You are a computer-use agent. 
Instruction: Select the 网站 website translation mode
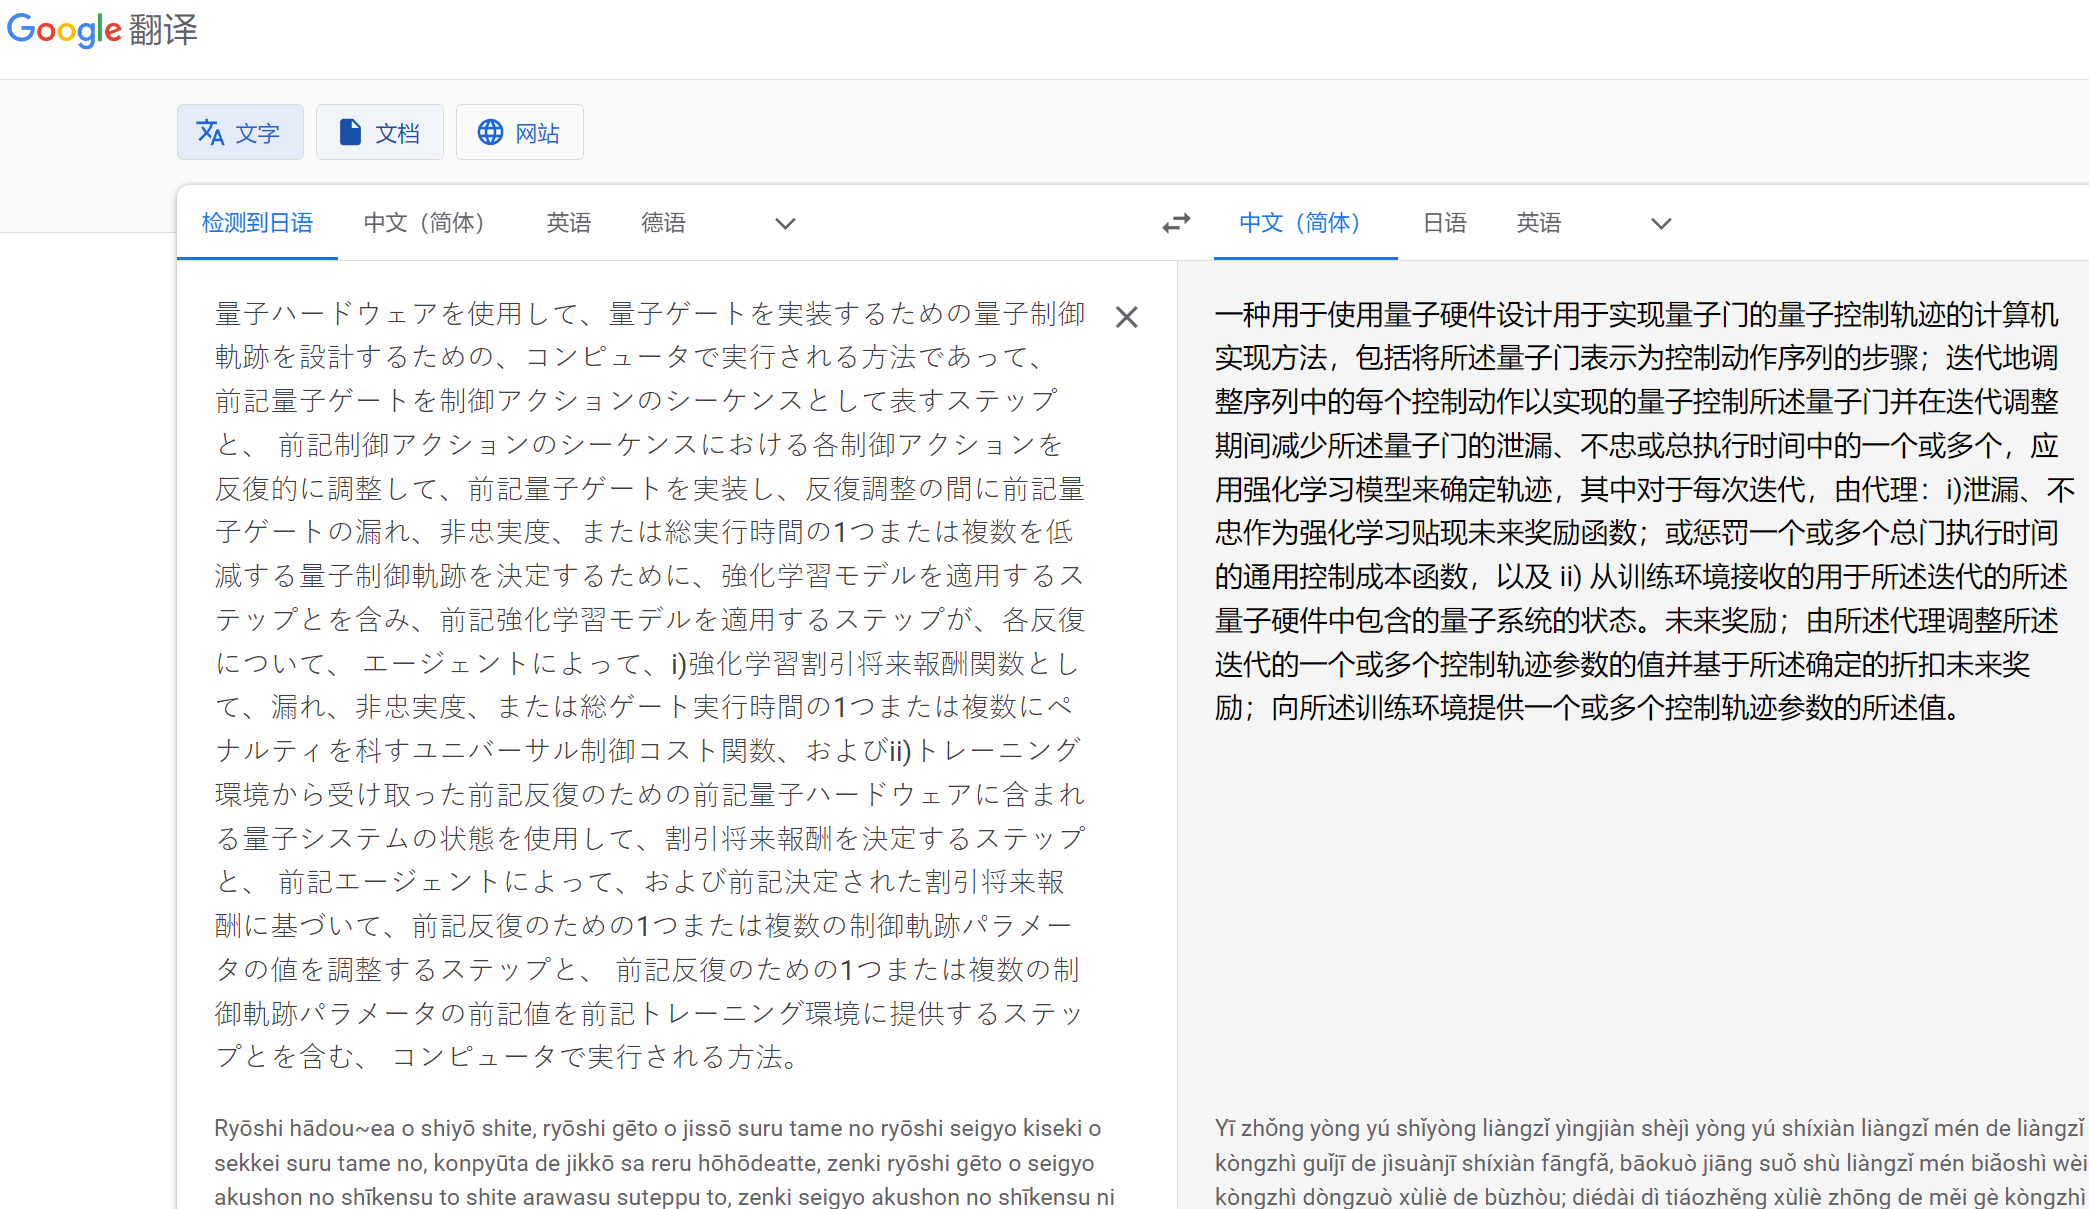[x=520, y=132]
